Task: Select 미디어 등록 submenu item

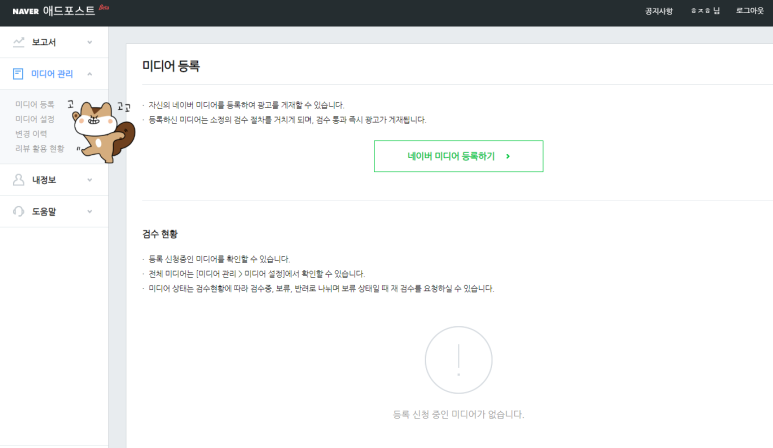Action: coord(35,104)
